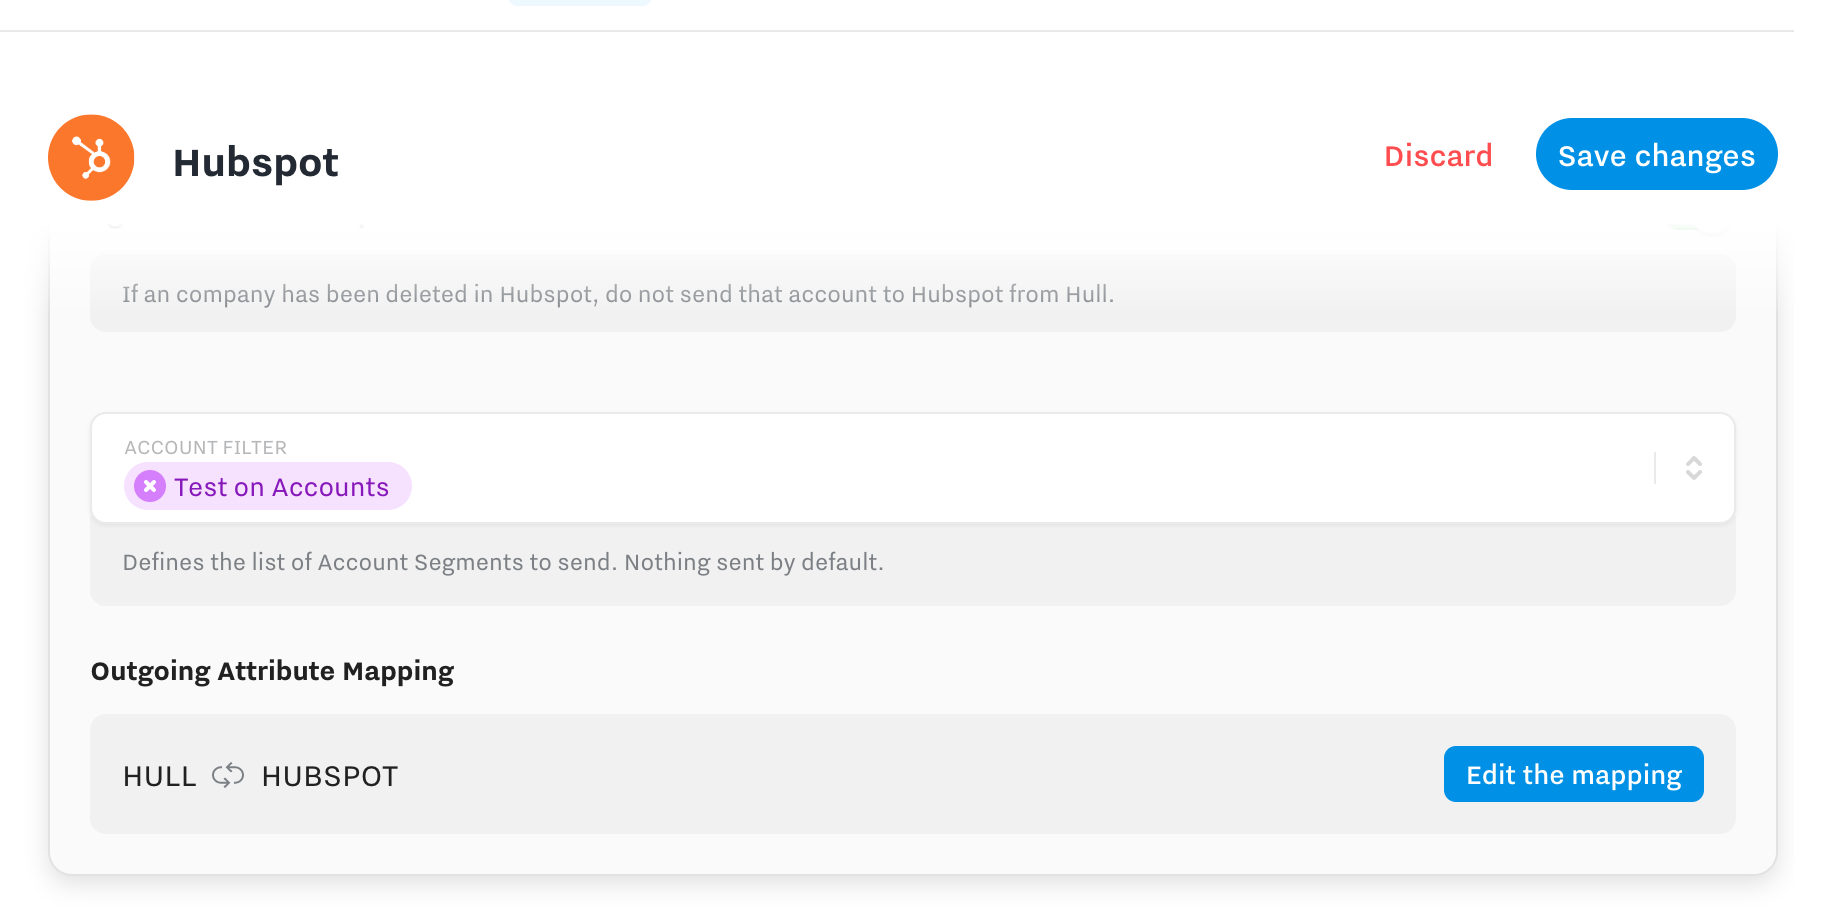This screenshot has width=1830, height=922.
Task: Click the HULL label in the mapping row
Action: tap(159, 776)
